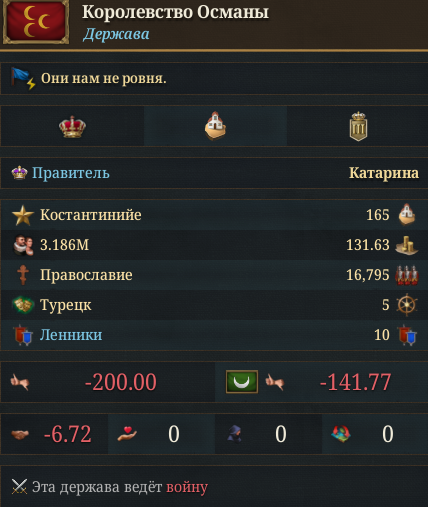Screen dimensions: 428x507
Task: Click the gold star capital icon
Action: [x=23, y=215]
